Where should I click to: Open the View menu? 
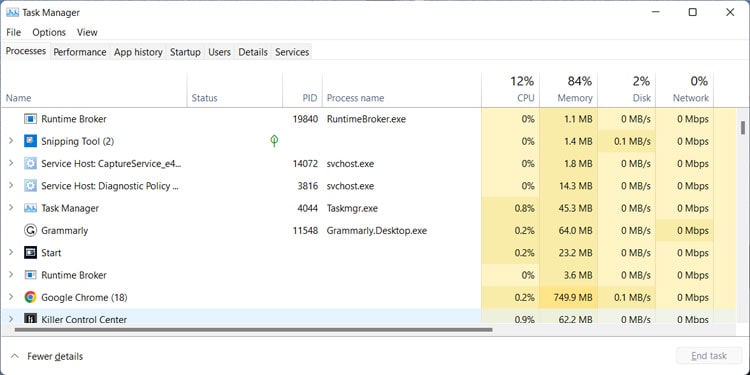click(x=87, y=33)
